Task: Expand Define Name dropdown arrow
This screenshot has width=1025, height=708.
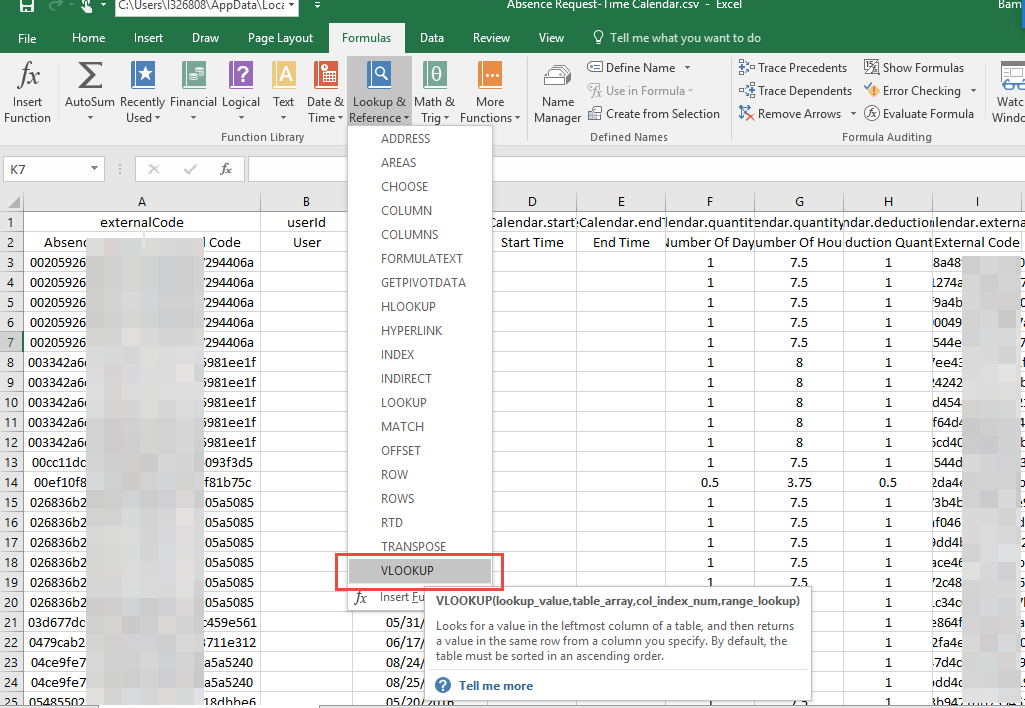Action: coord(687,67)
